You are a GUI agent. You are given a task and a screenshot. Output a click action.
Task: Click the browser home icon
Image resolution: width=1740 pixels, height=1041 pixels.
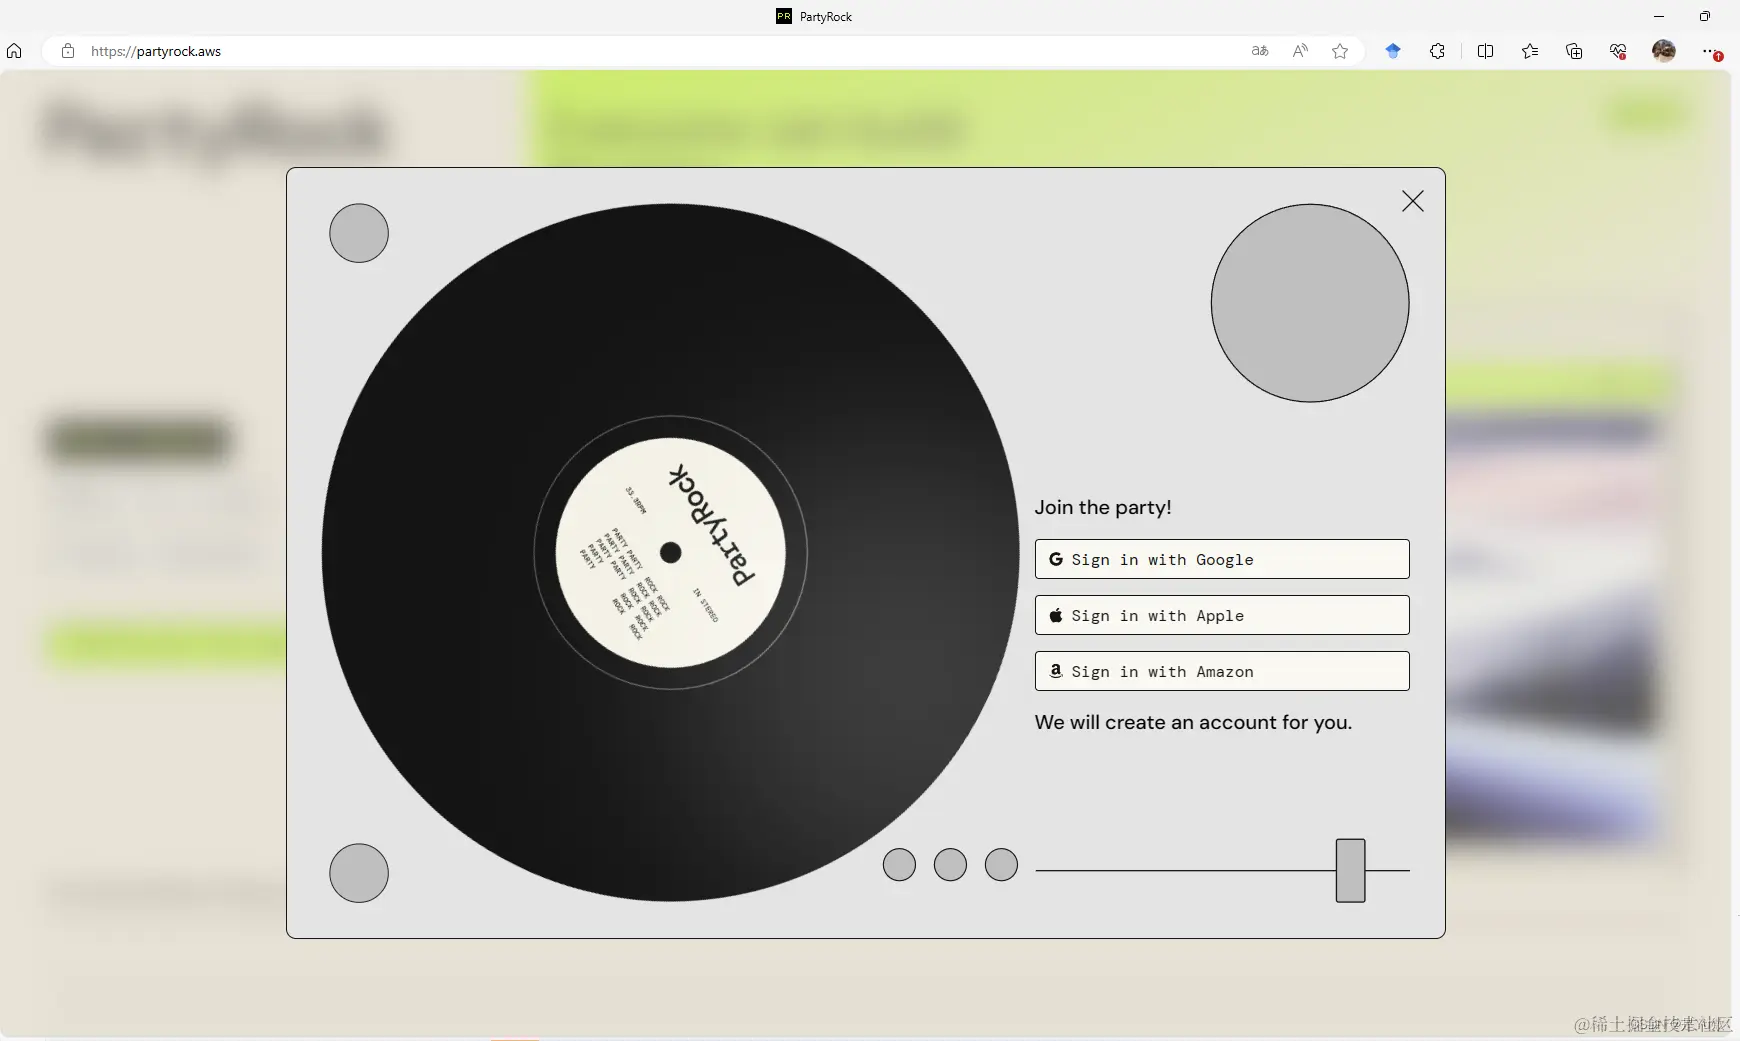pyautogui.click(x=14, y=51)
